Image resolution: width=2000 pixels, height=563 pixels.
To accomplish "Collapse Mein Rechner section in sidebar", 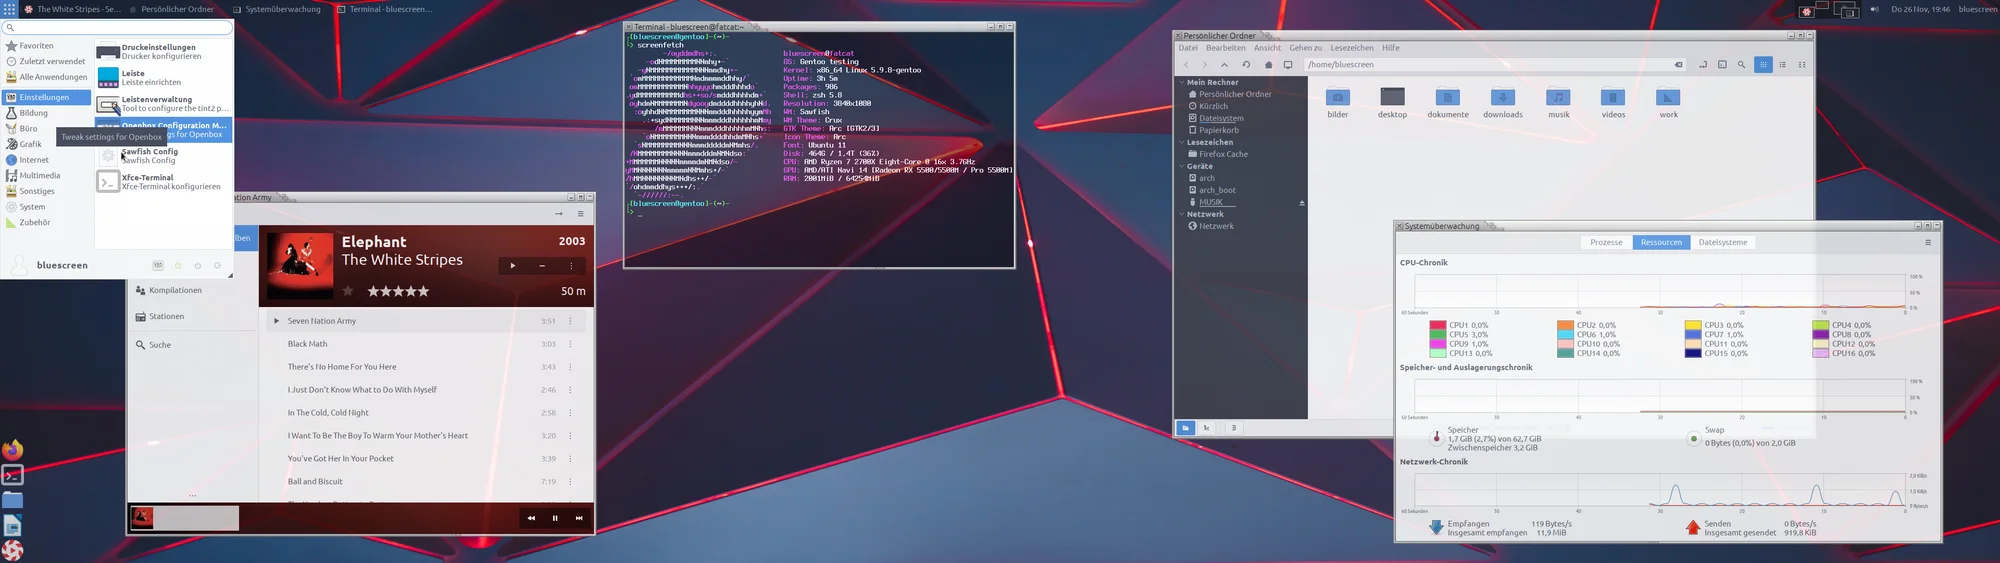I will [1181, 83].
